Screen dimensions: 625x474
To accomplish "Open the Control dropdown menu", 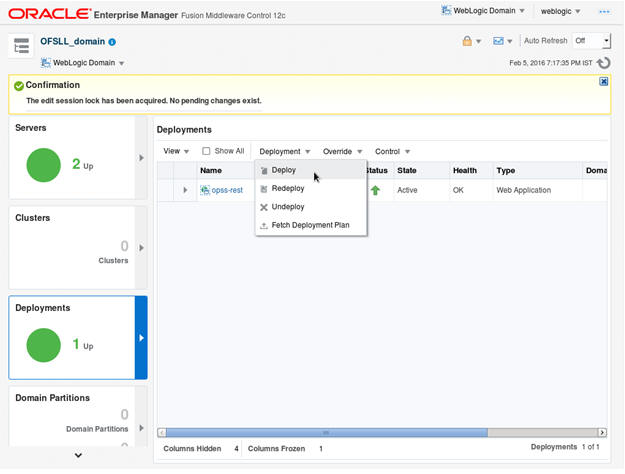I will click(x=392, y=152).
